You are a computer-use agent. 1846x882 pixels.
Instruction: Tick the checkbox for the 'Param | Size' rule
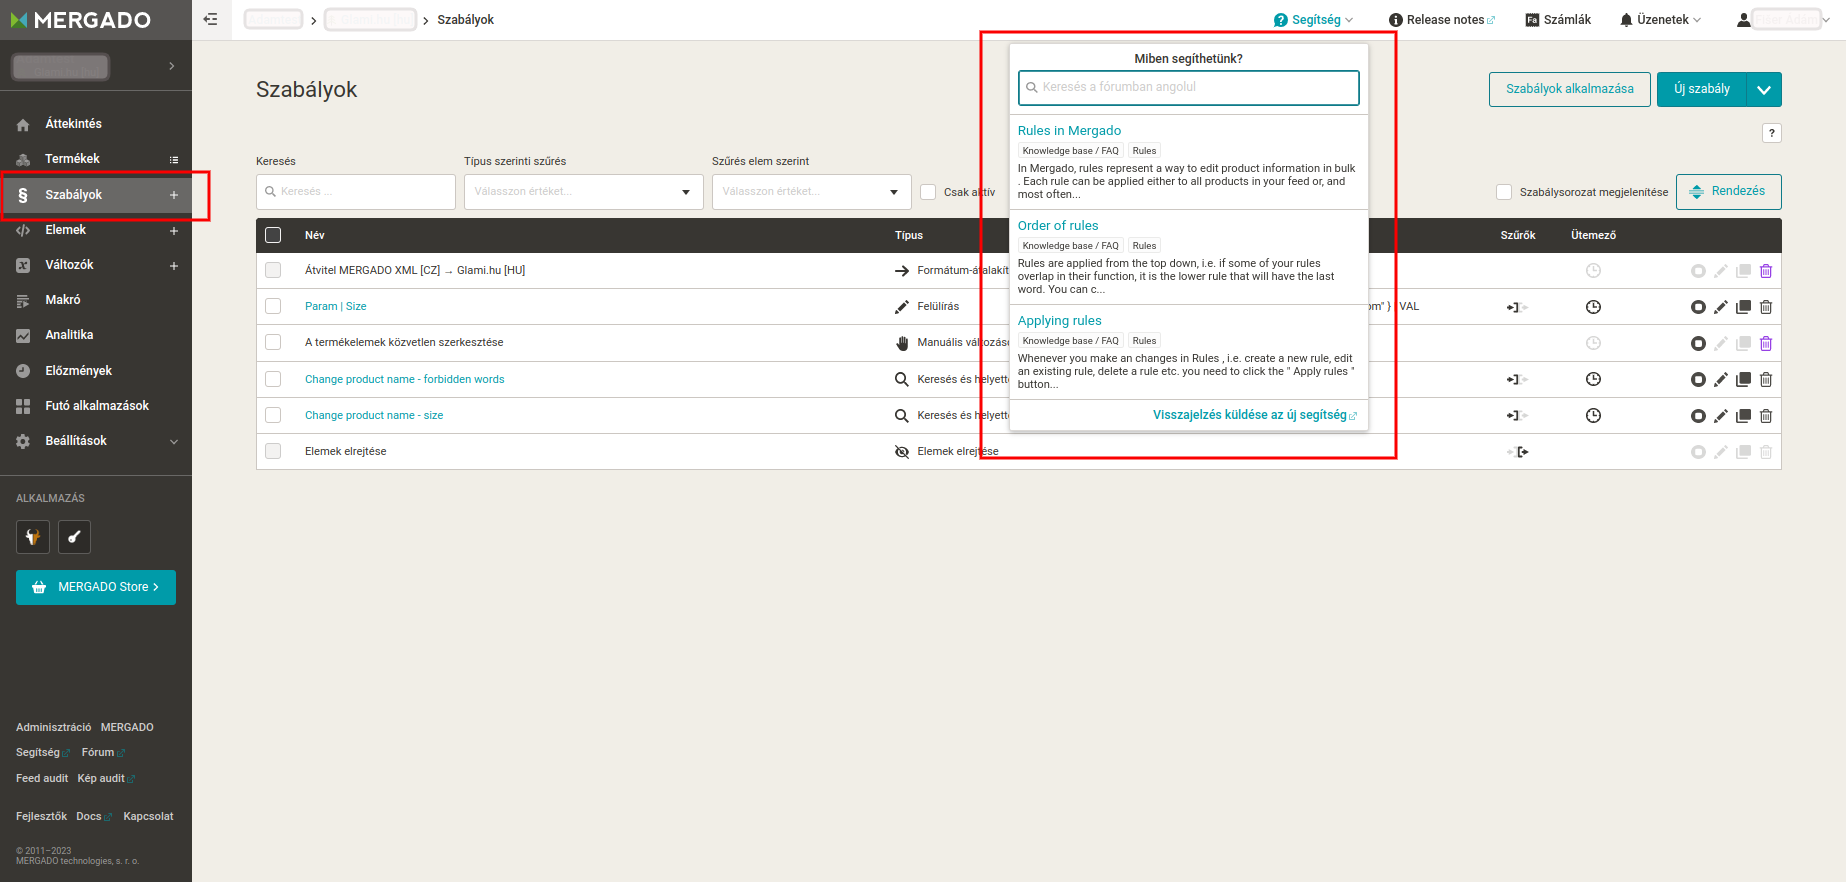click(273, 307)
